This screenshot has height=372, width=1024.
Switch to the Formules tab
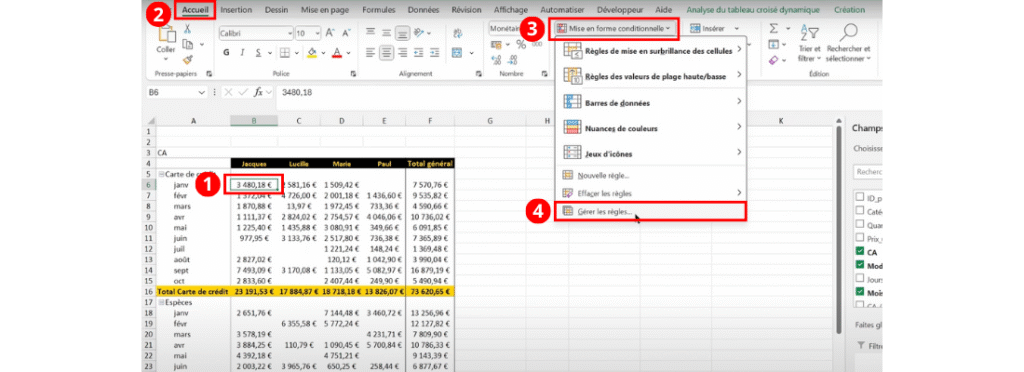[379, 10]
